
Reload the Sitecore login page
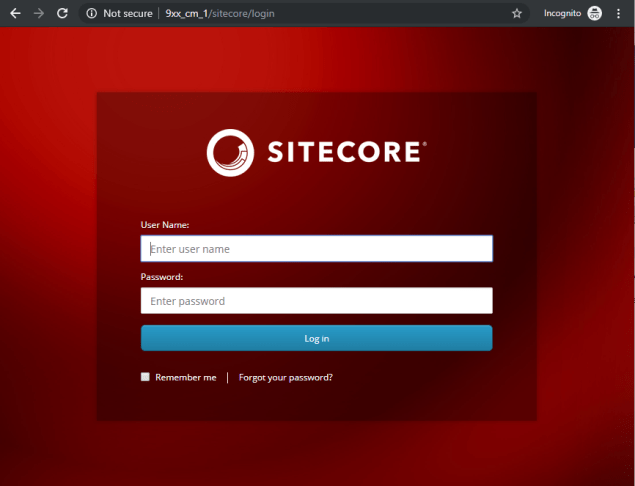click(x=62, y=13)
